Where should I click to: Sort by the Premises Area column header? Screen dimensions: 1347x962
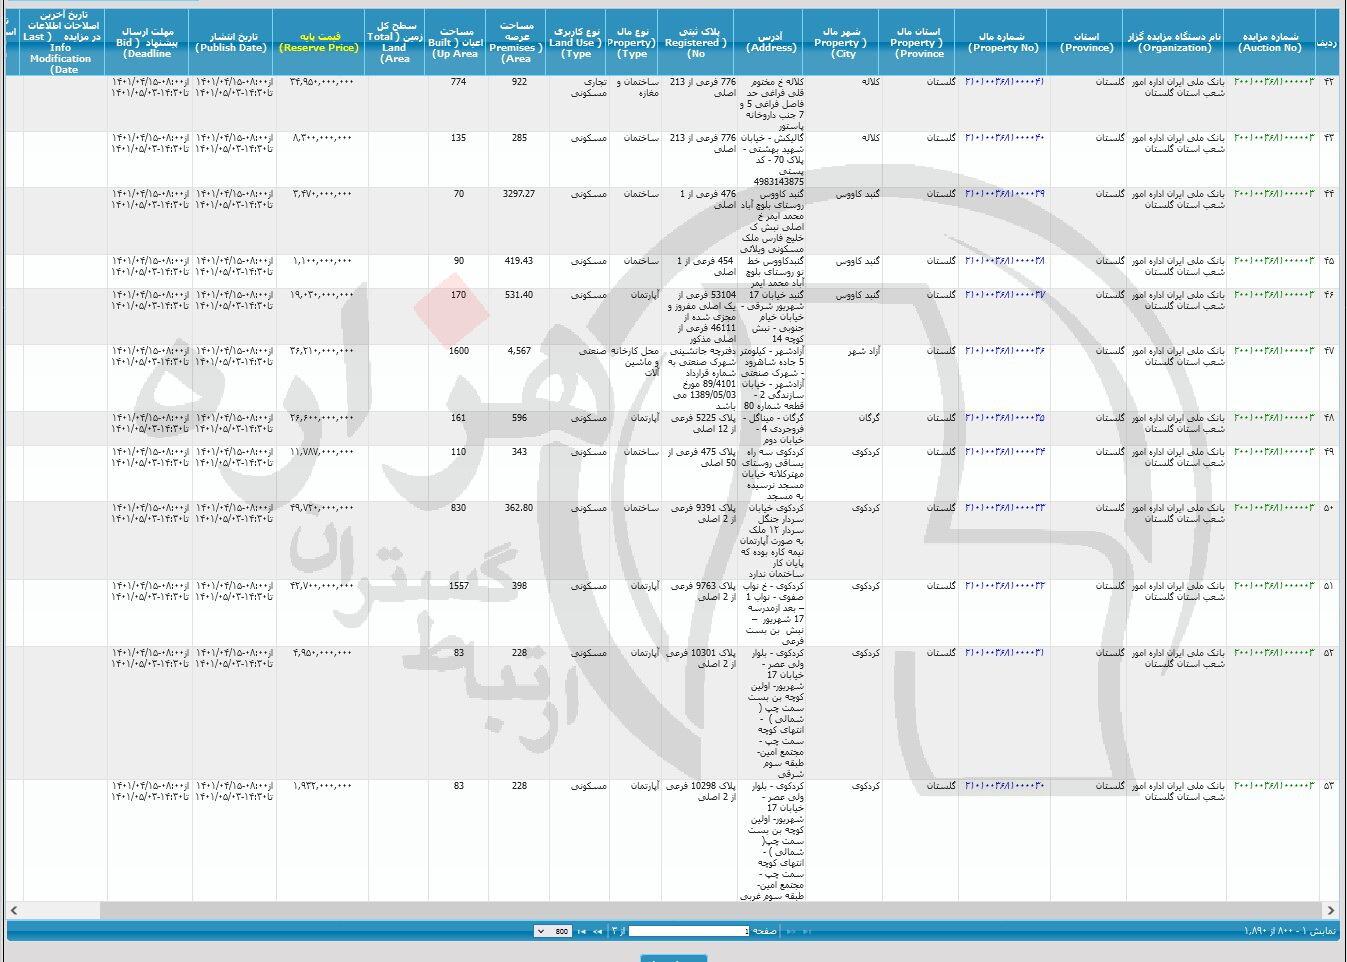[x=517, y=42]
